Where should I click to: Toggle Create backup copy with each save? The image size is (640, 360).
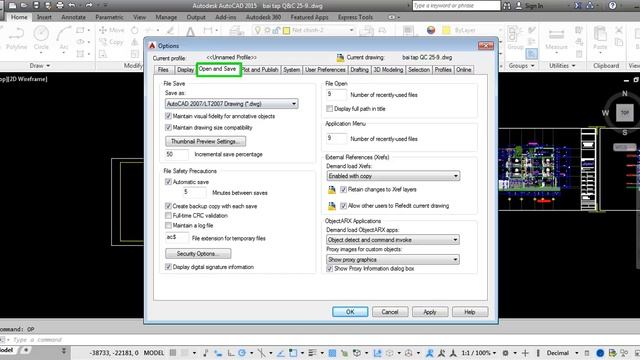[x=168, y=206]
